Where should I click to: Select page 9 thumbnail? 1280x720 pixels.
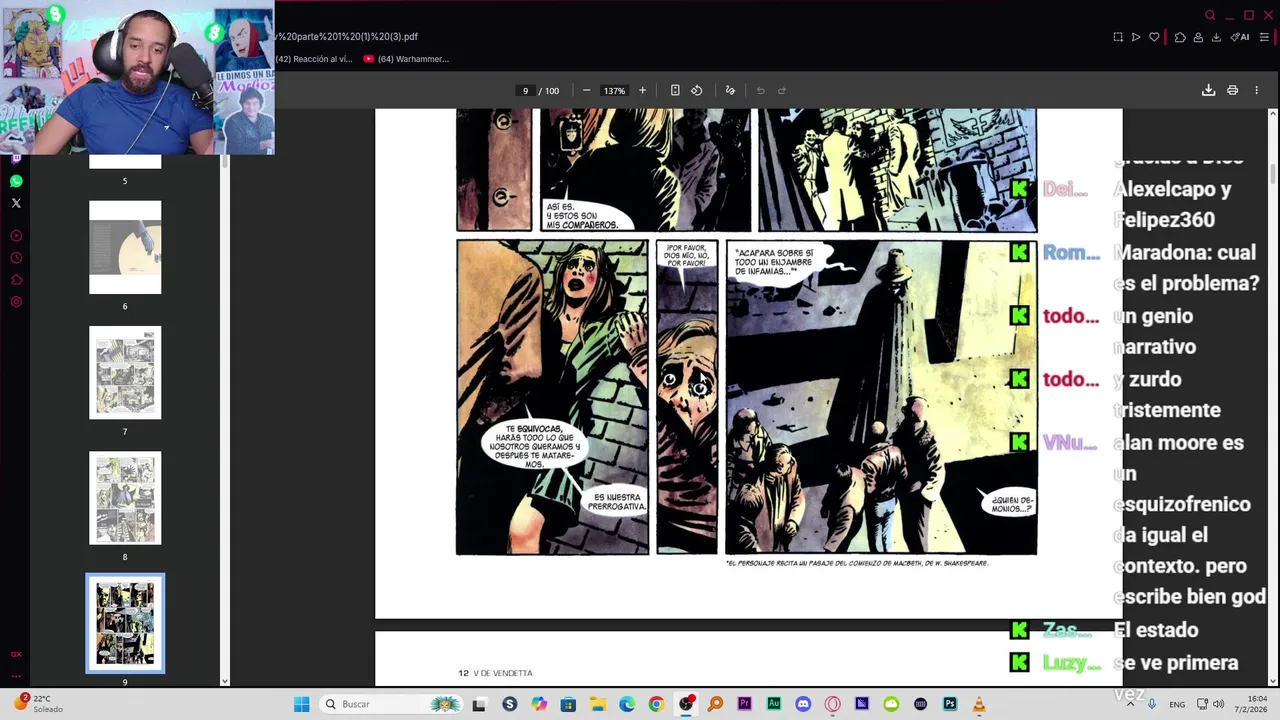[x=125, y=623]
